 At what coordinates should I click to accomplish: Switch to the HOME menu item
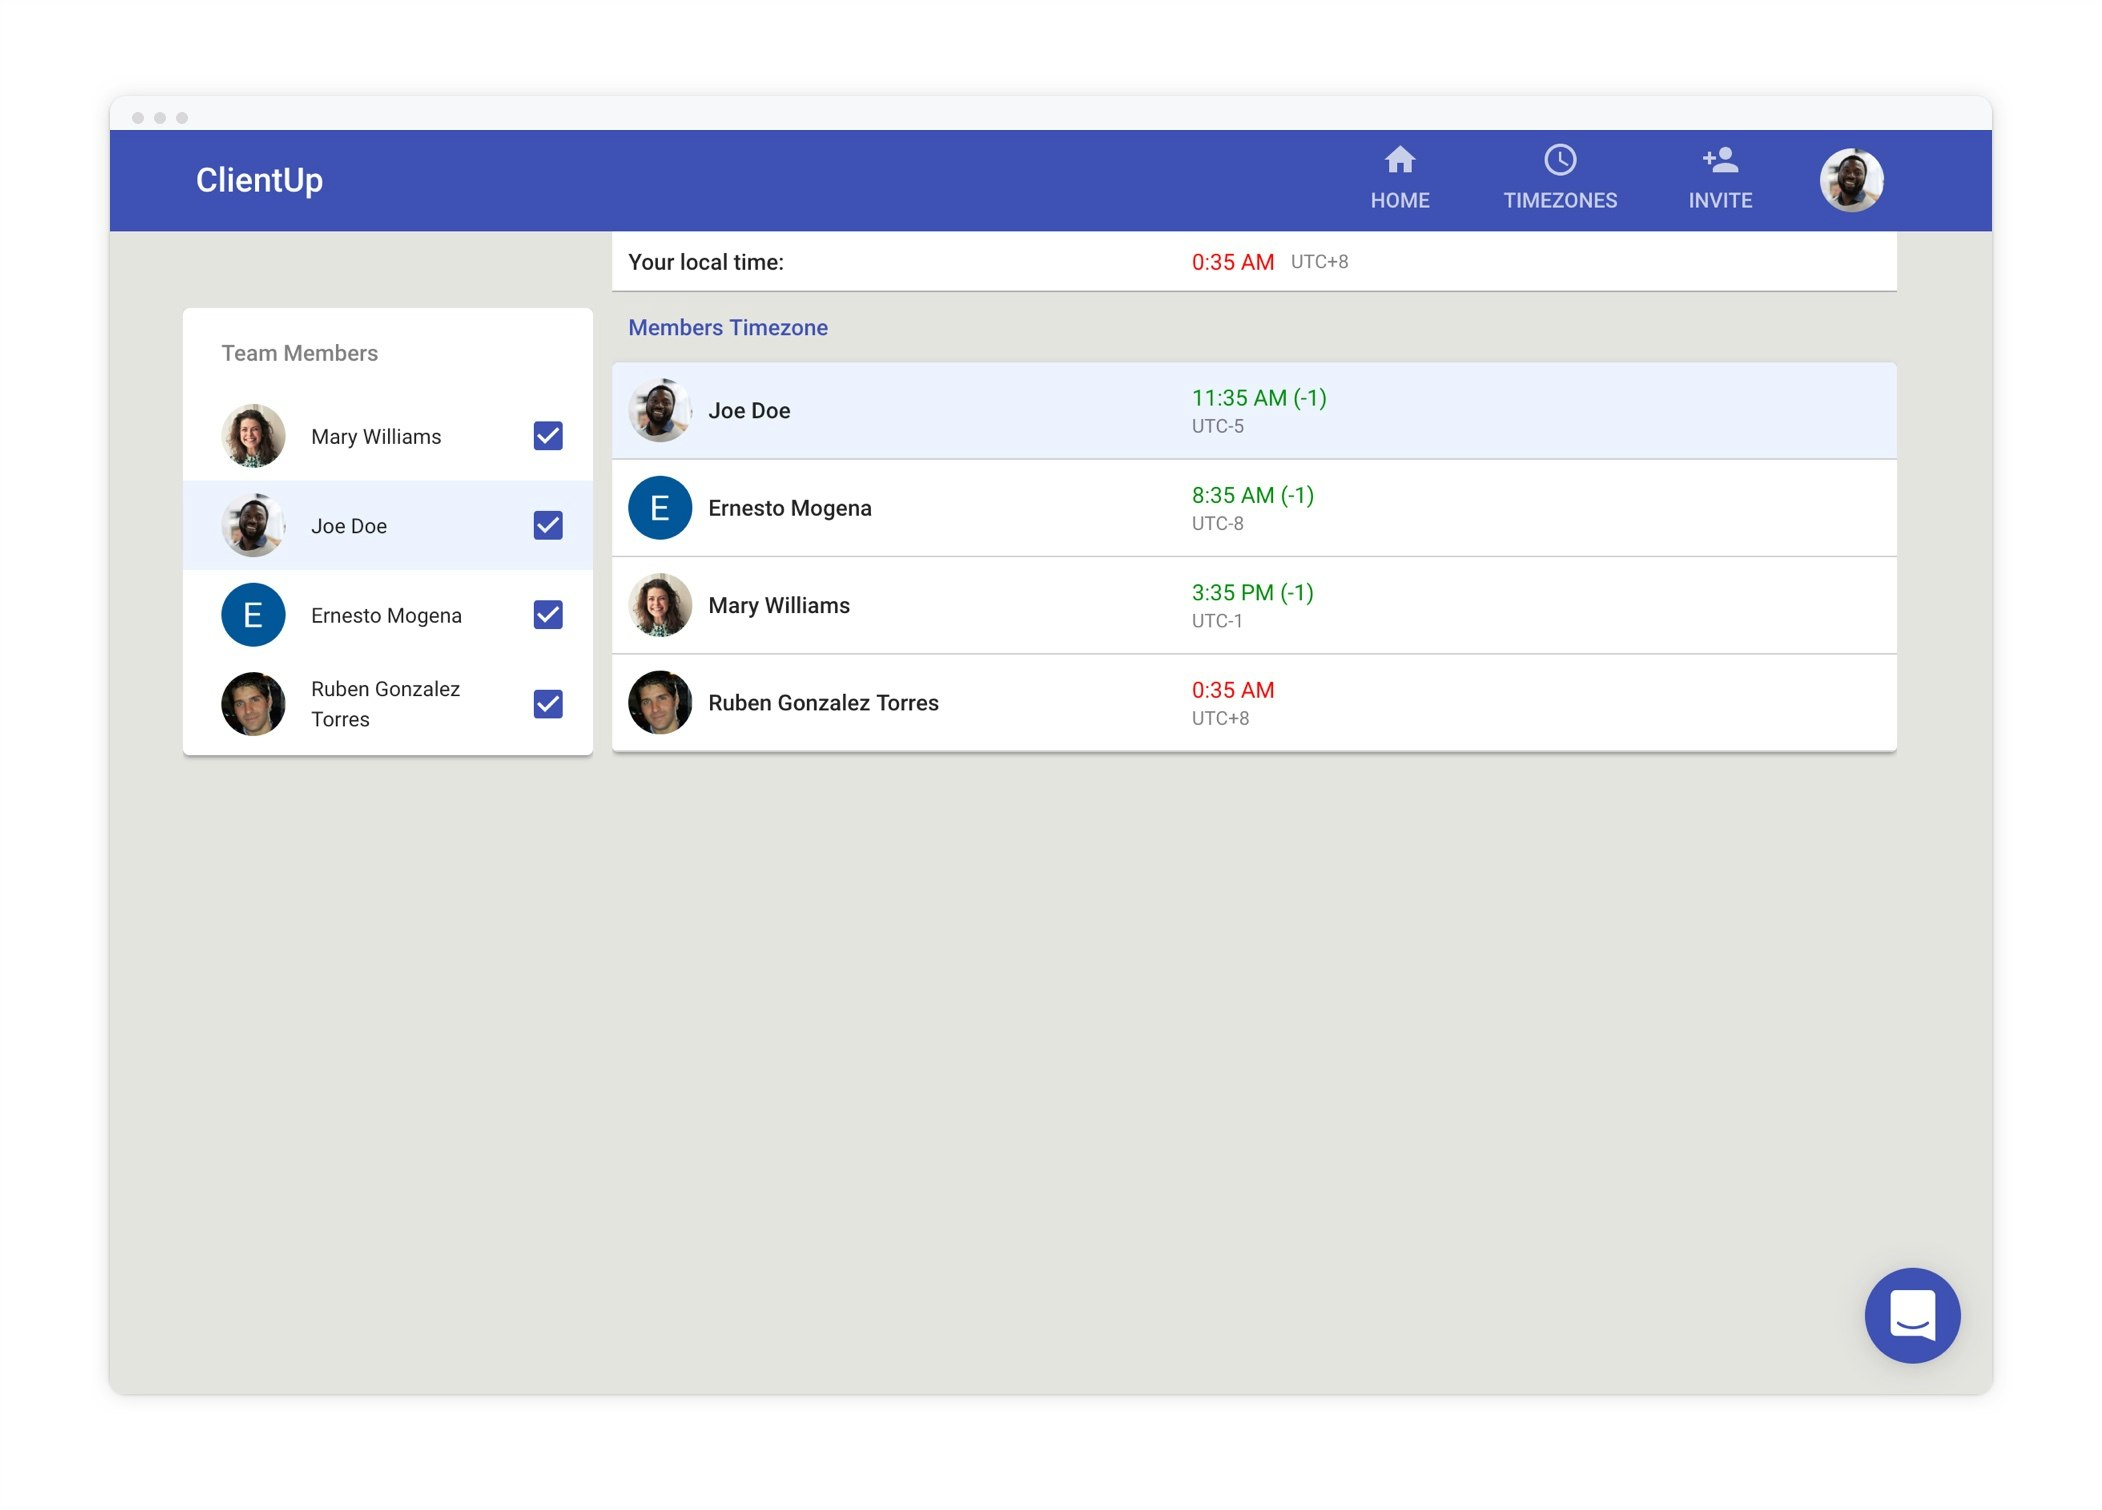click(x=1399, y=200)
